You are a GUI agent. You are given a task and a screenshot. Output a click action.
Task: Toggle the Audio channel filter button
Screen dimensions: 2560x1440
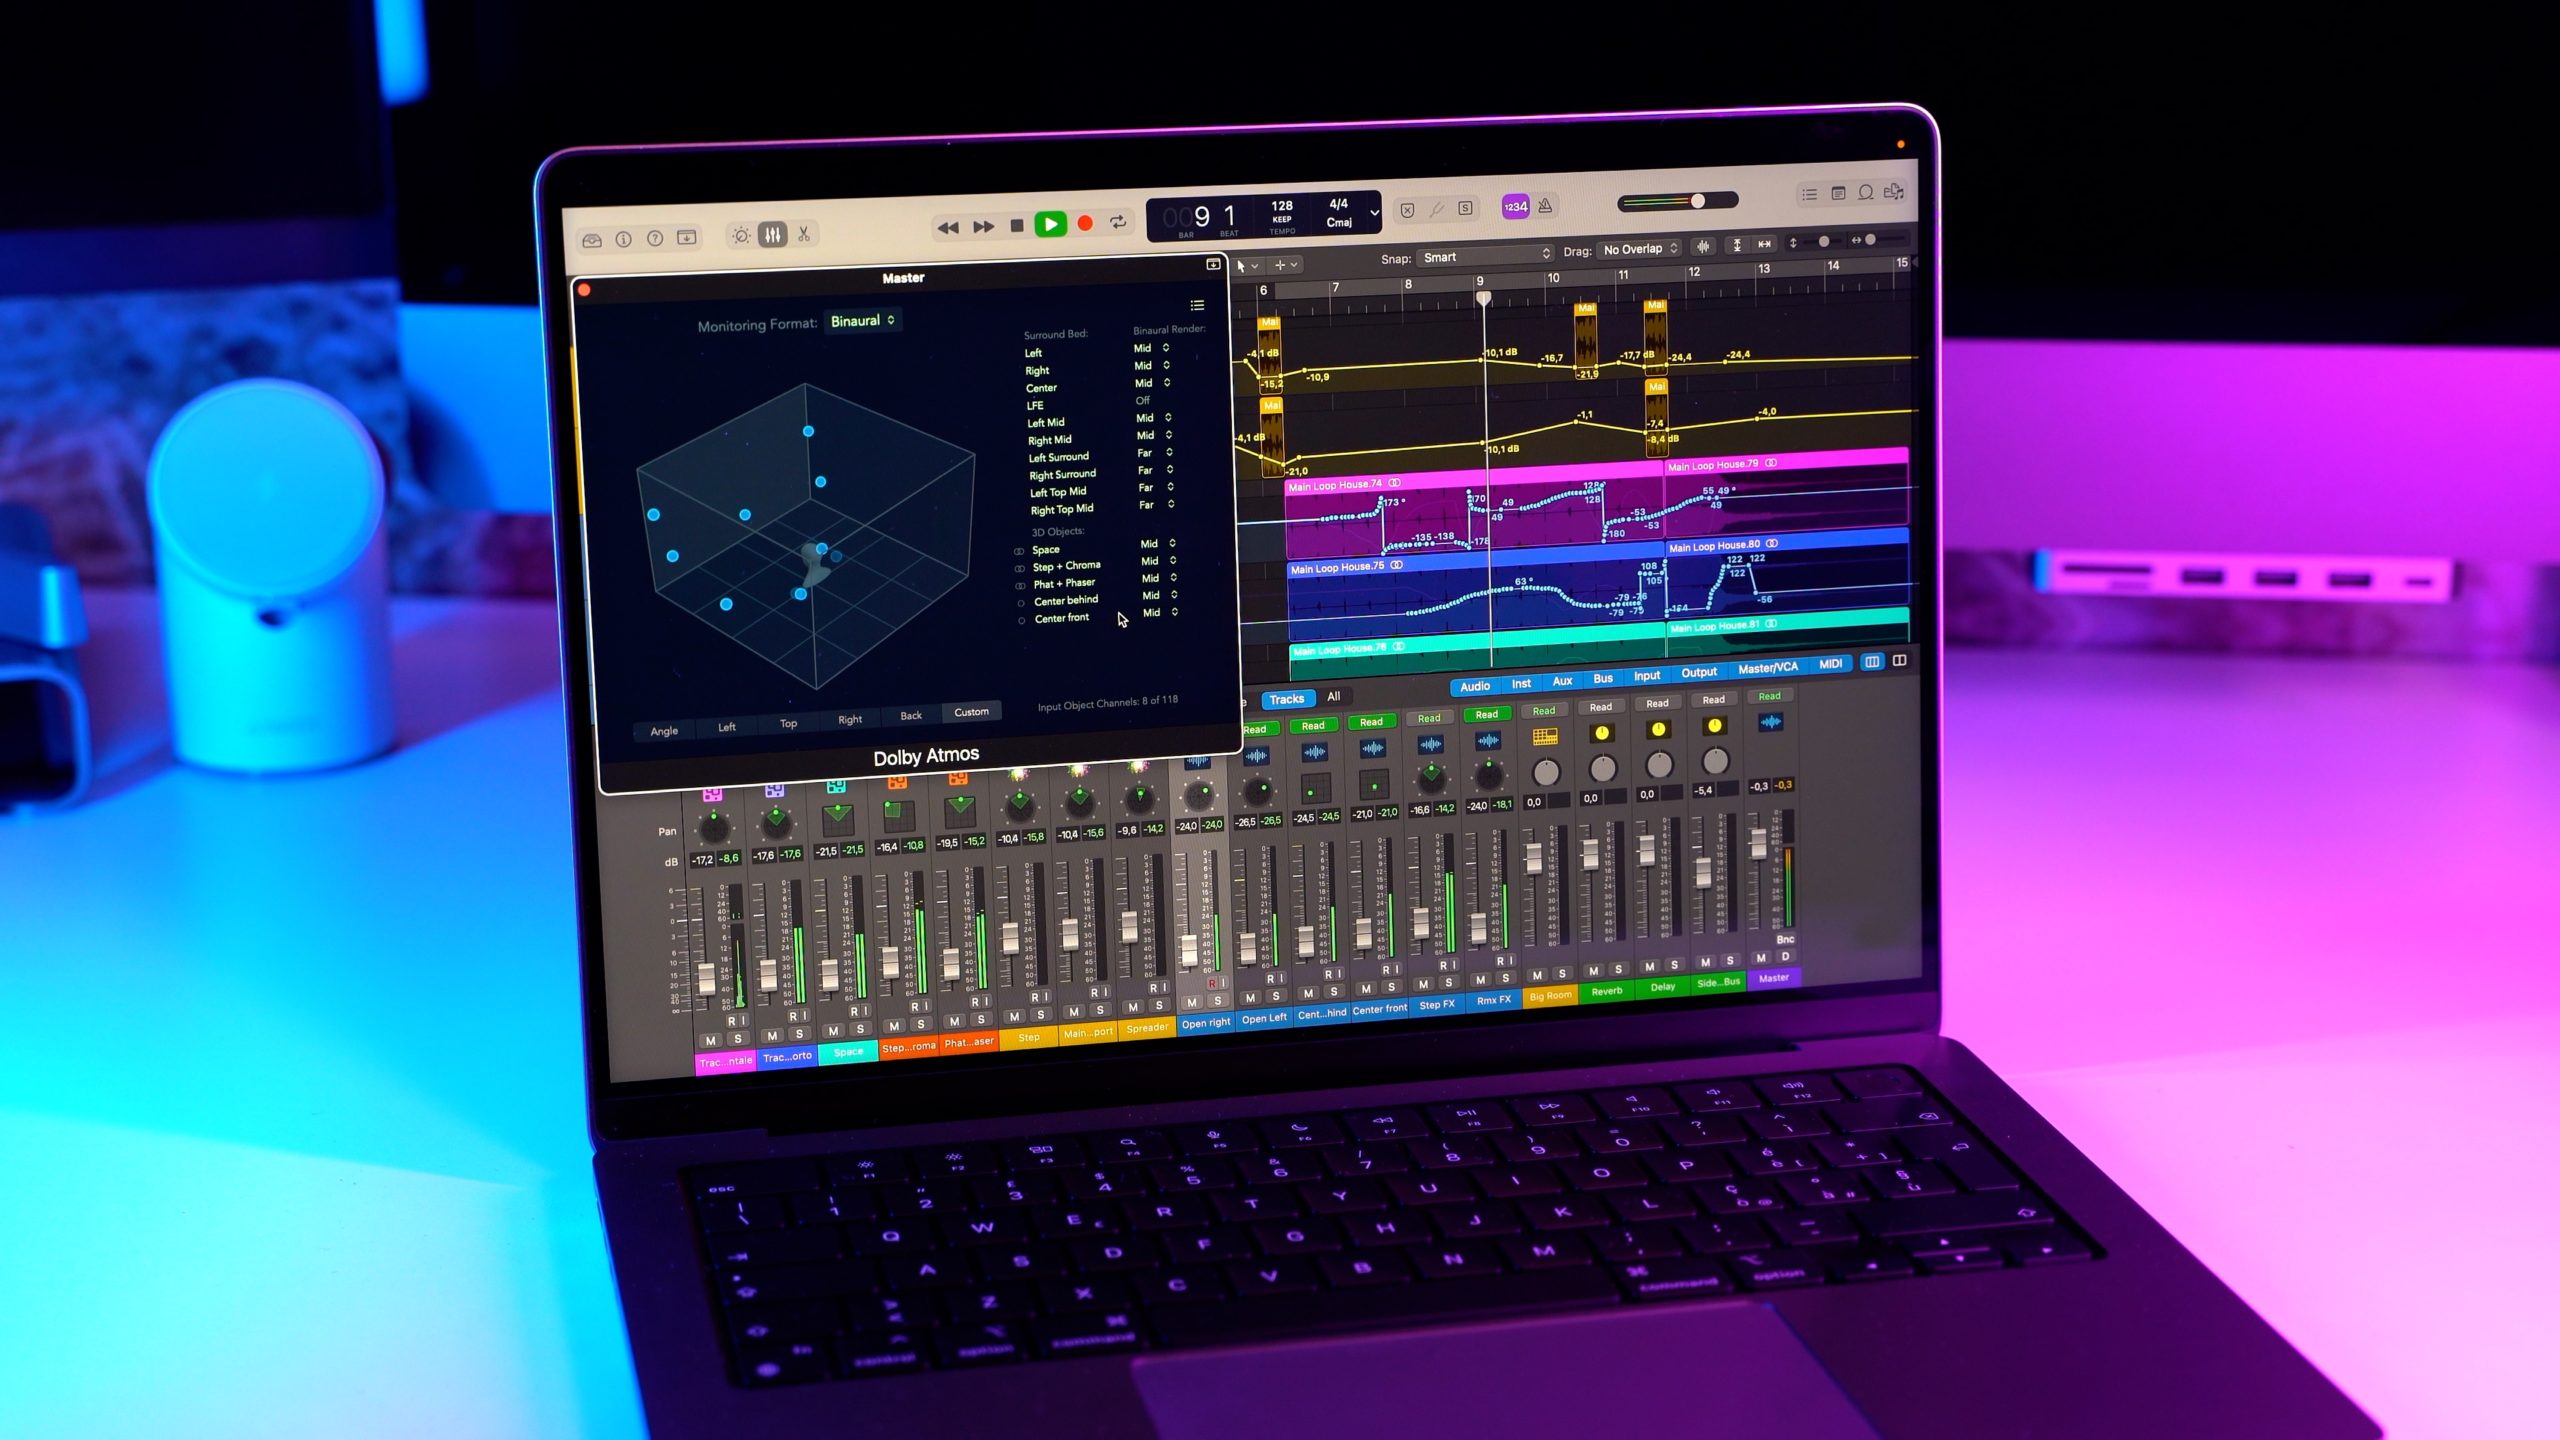[x=1475, y=686]
